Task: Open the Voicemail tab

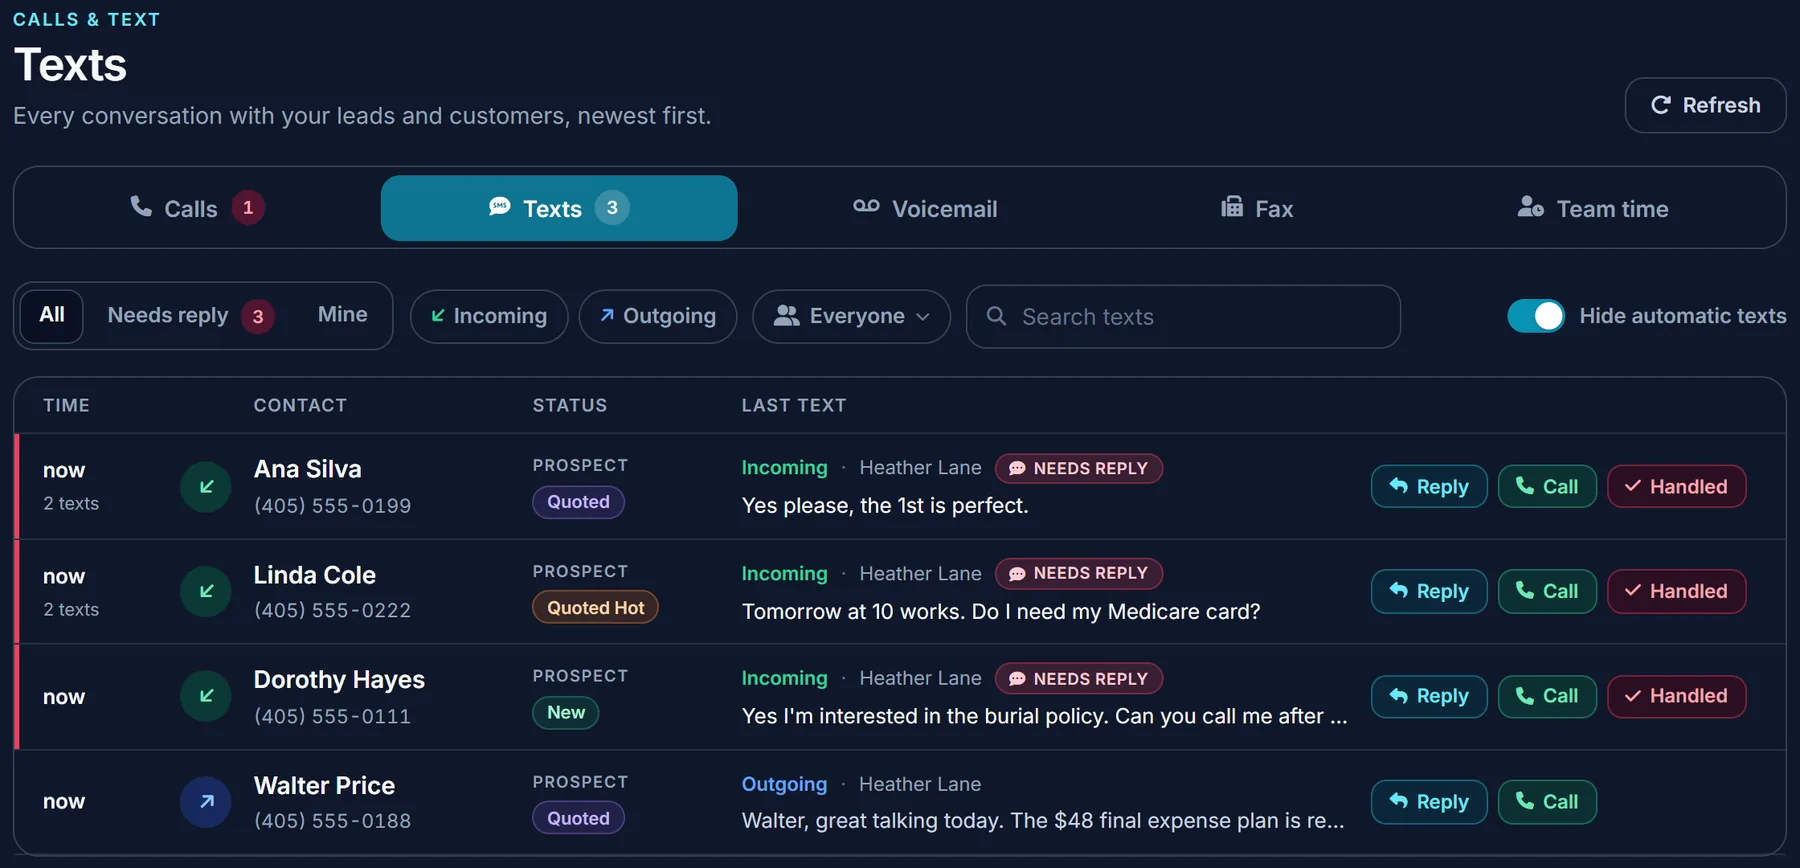Action: click(x=925, y=208)
